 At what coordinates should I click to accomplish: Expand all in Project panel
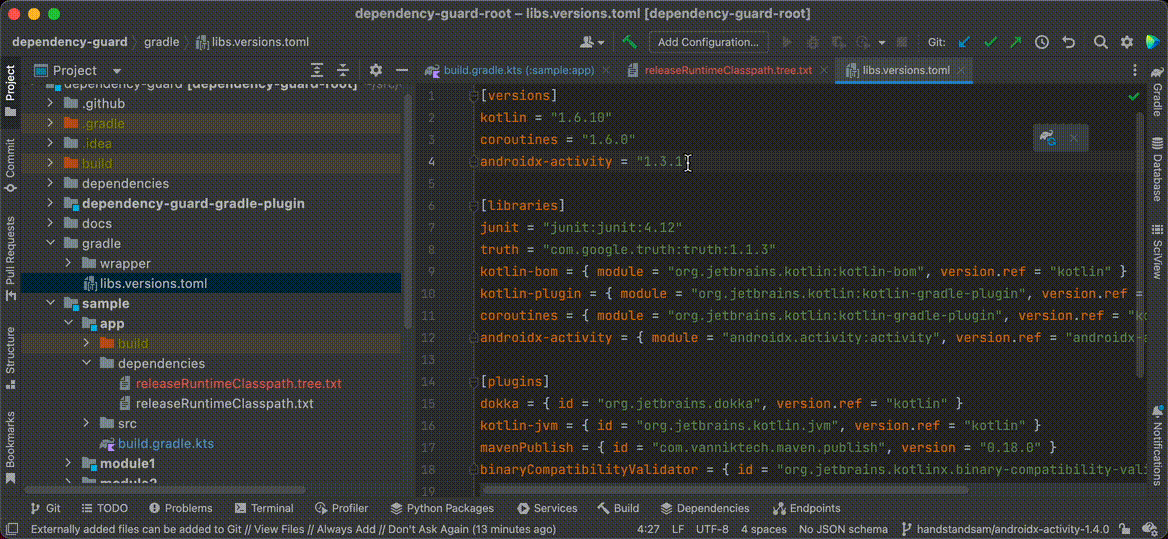click(x=317, y=71)
